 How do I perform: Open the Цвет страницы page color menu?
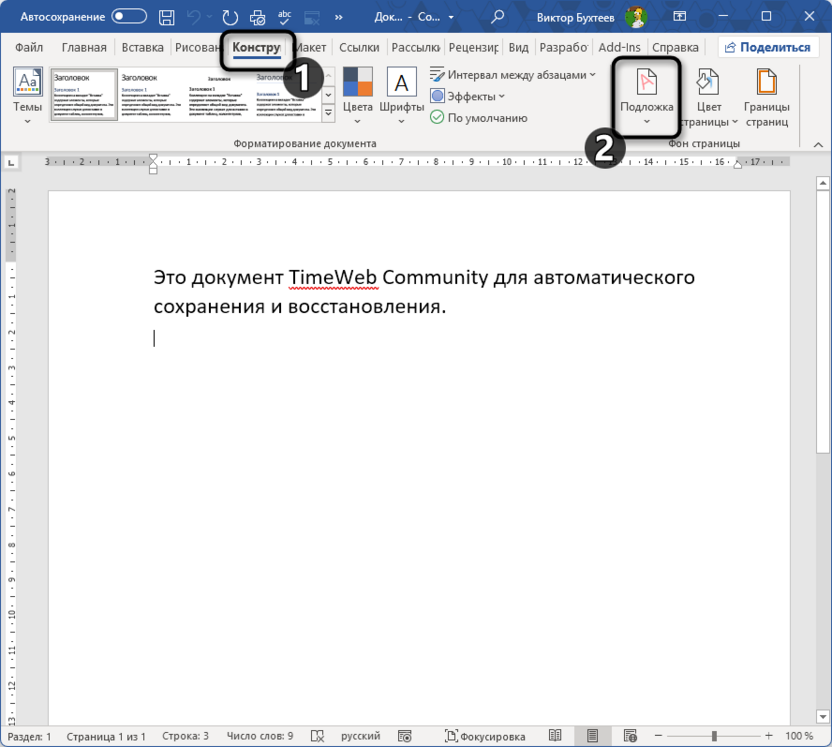click(x=708, y=98)
